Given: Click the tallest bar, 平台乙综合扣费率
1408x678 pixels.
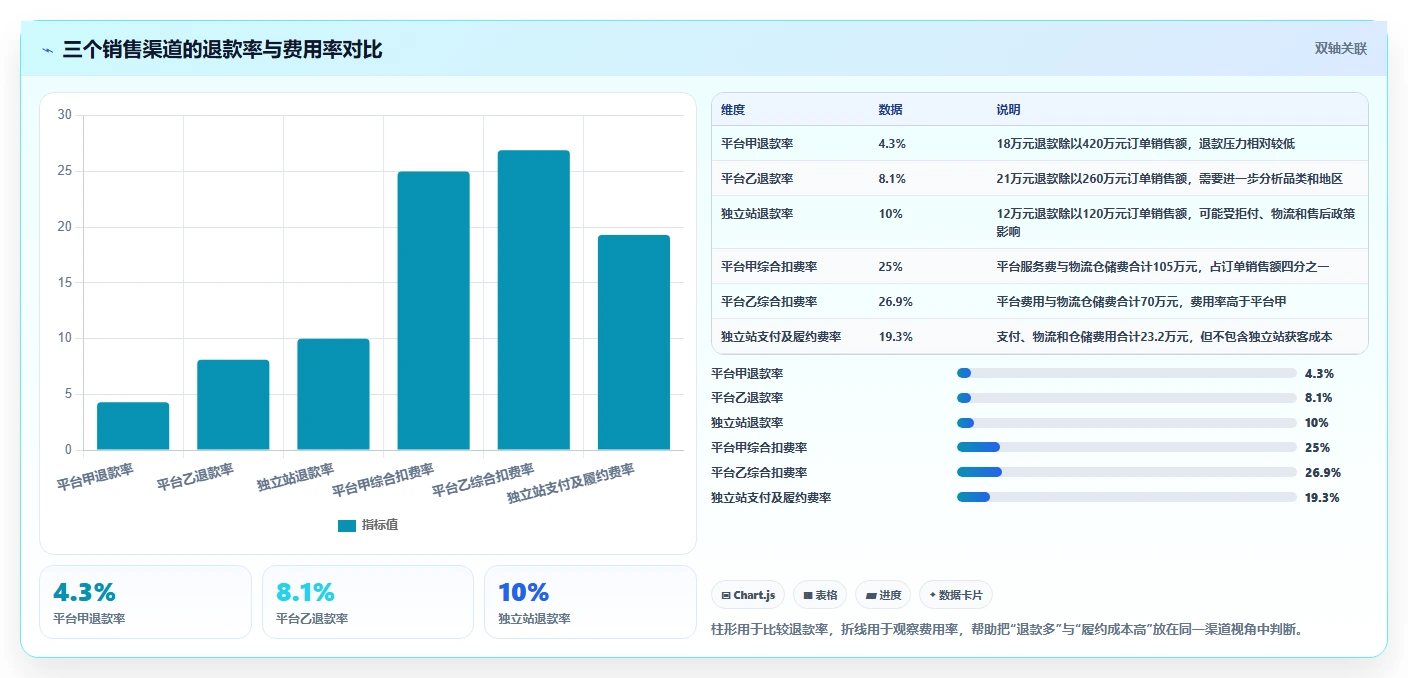Looking at the screenshot, I should click(533, 300).
